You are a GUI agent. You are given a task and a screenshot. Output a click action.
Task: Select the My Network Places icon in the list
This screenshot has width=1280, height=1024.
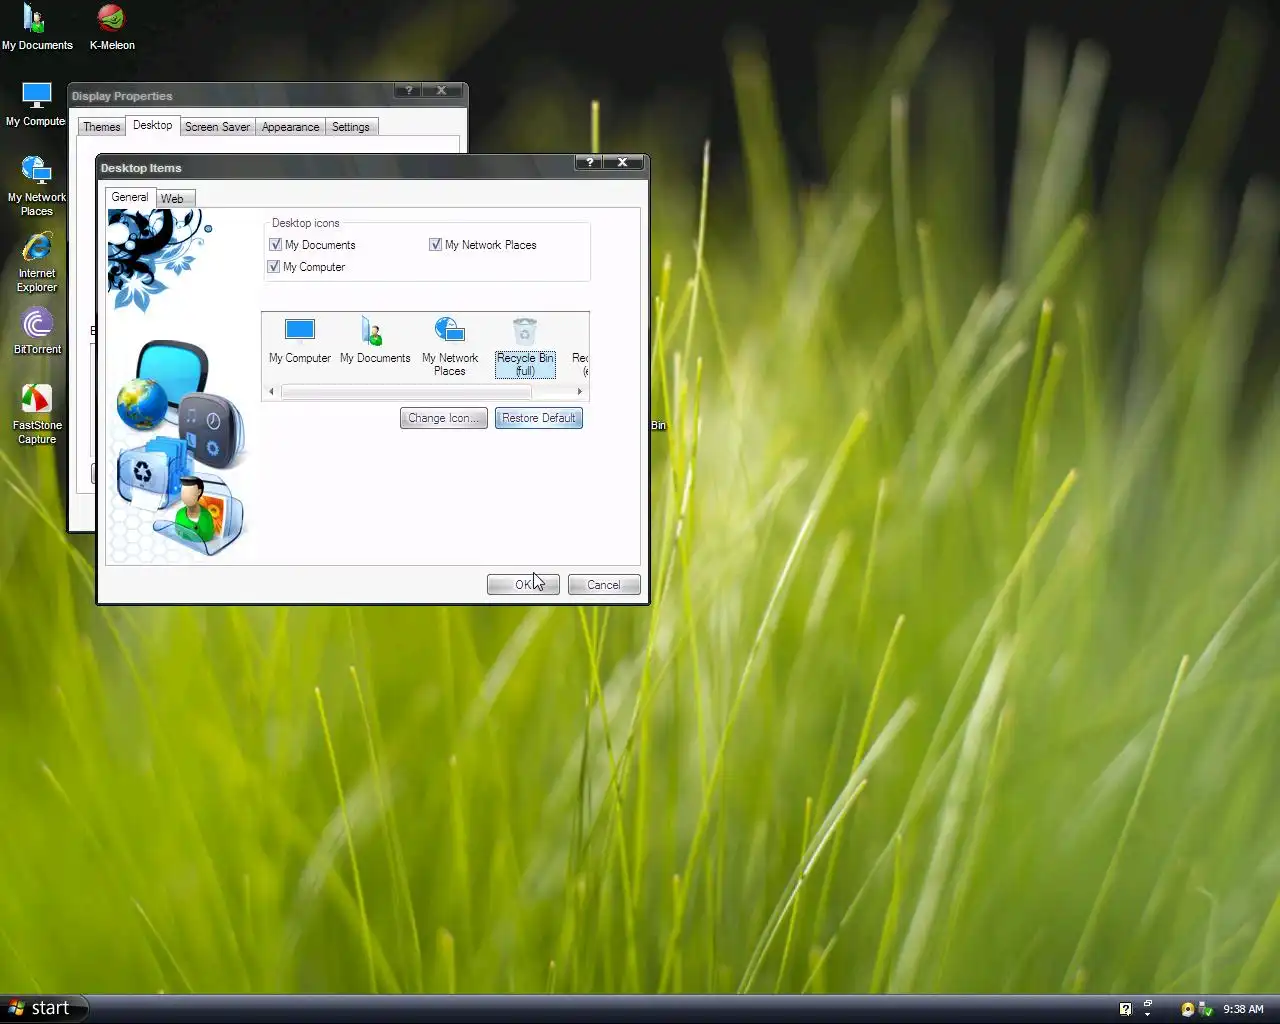(450, 346)
